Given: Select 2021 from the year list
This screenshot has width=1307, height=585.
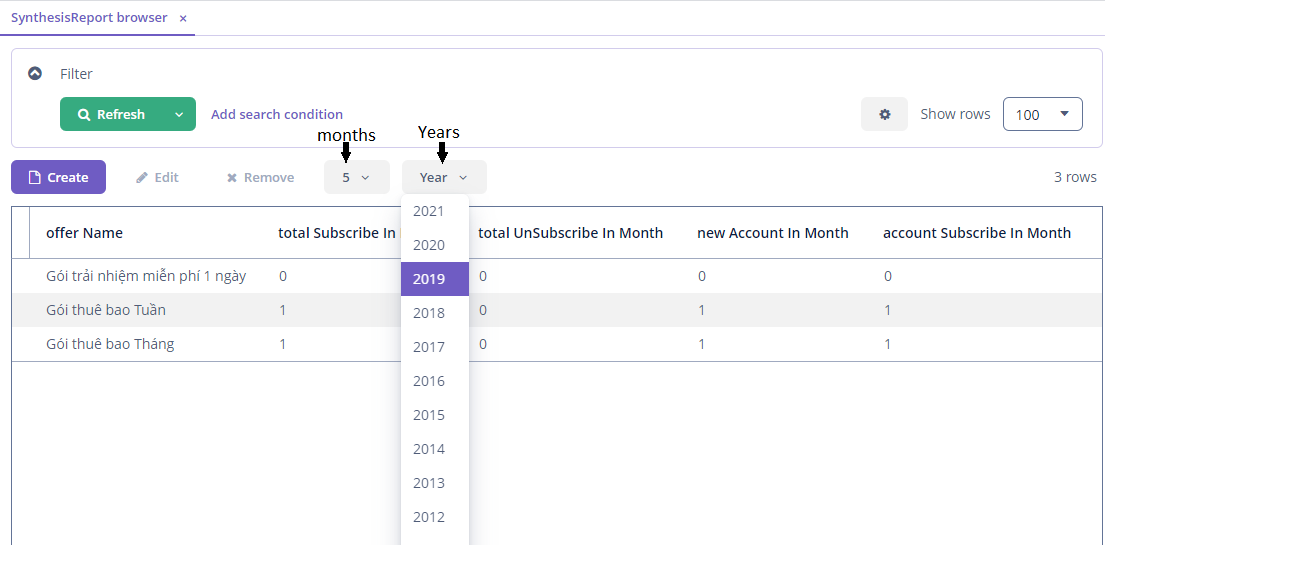Looking at the screenshot, I should tap(429, 211).
